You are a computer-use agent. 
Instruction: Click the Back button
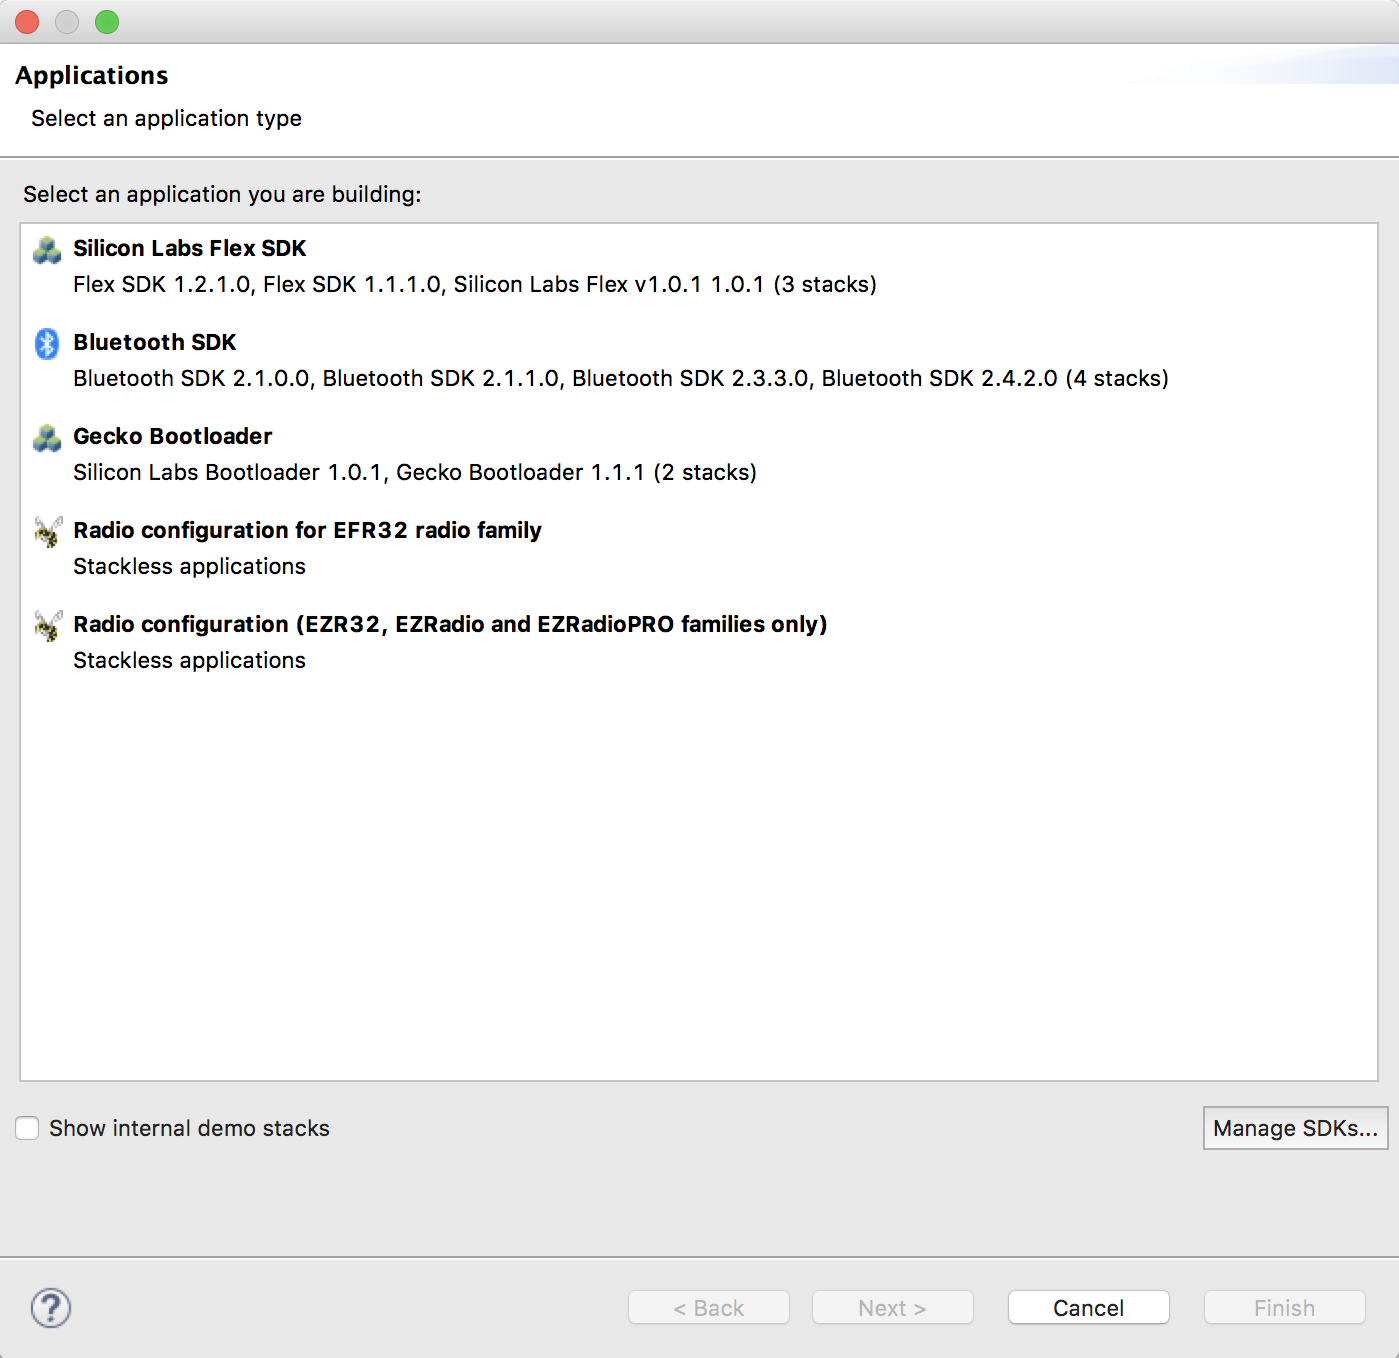click(x=708, y=1308)
